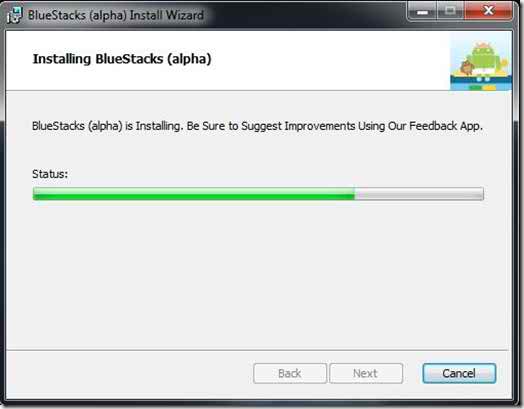Minimize the Install Wizard window
This screenshot has height=409, width=524.
[x=422, y=12]
